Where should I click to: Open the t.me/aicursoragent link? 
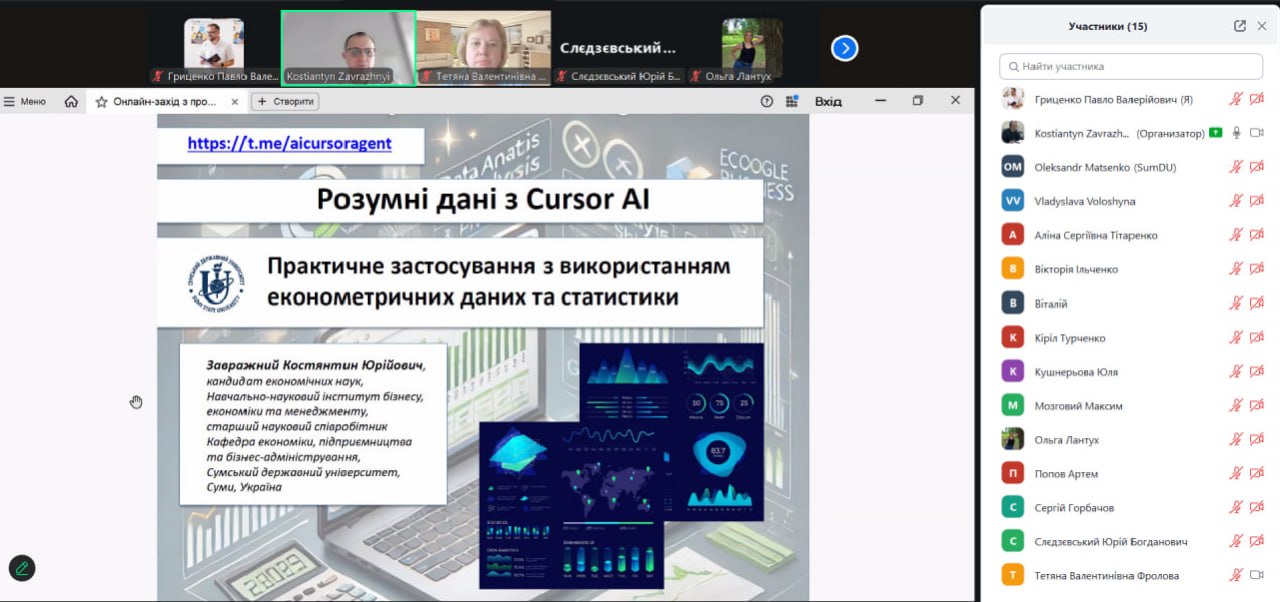[289, 143]
